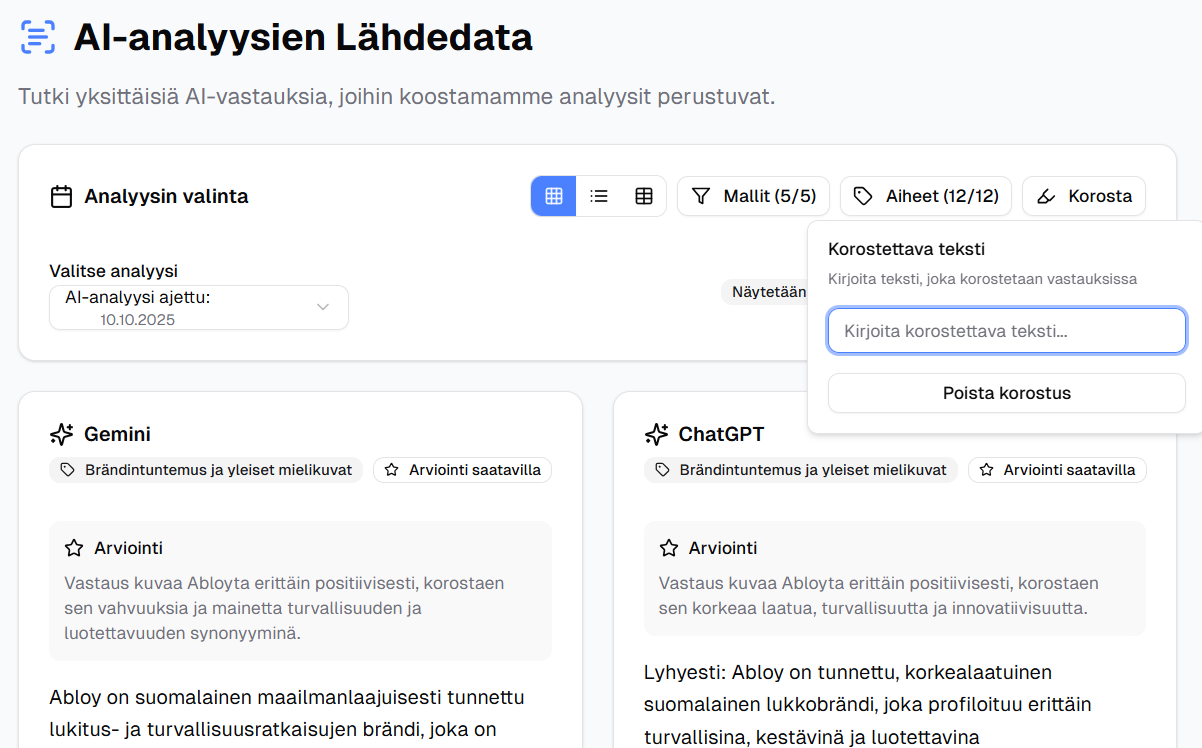The height and width of the screenshot is (748, 1202).
Task: Focus the Kirjoita korostettava teksti field
Action: tap(1006, 331)
